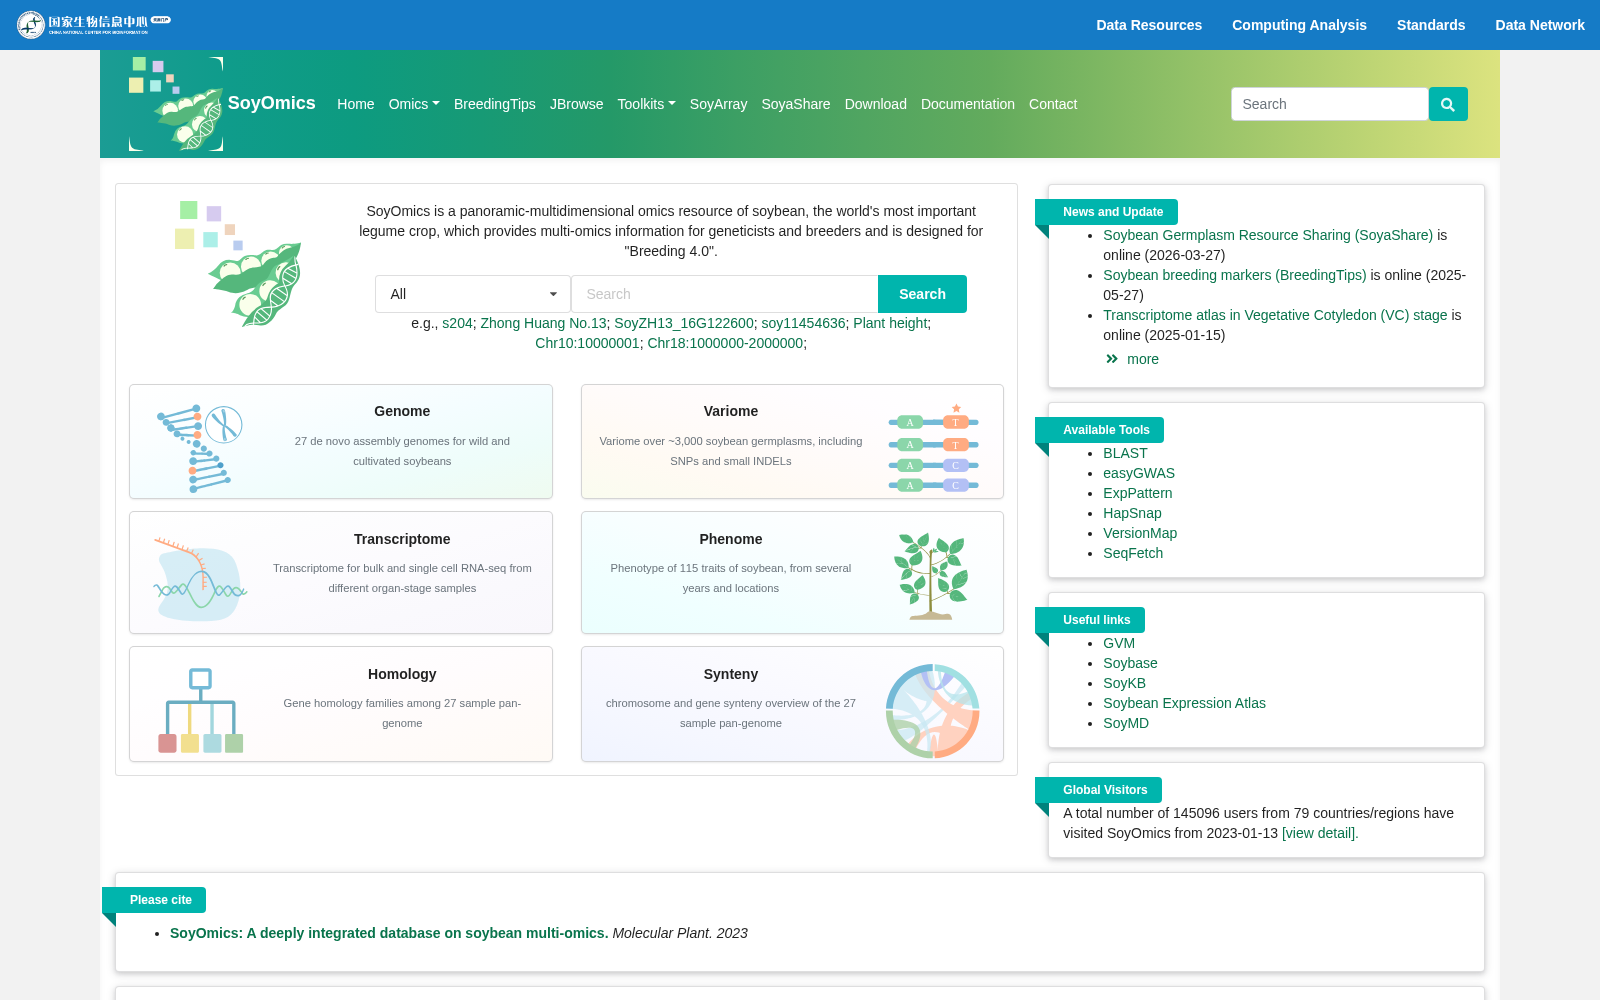
Task: Click the Transcriptome RNA icon
Action: pos(200,579)
